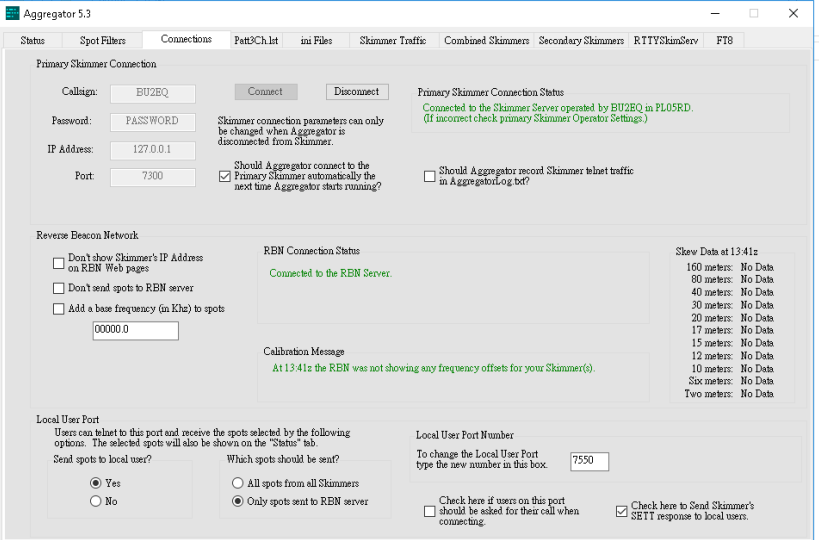Click the Local User Port field 7550

pyautogui.click(x=589, y=461)
